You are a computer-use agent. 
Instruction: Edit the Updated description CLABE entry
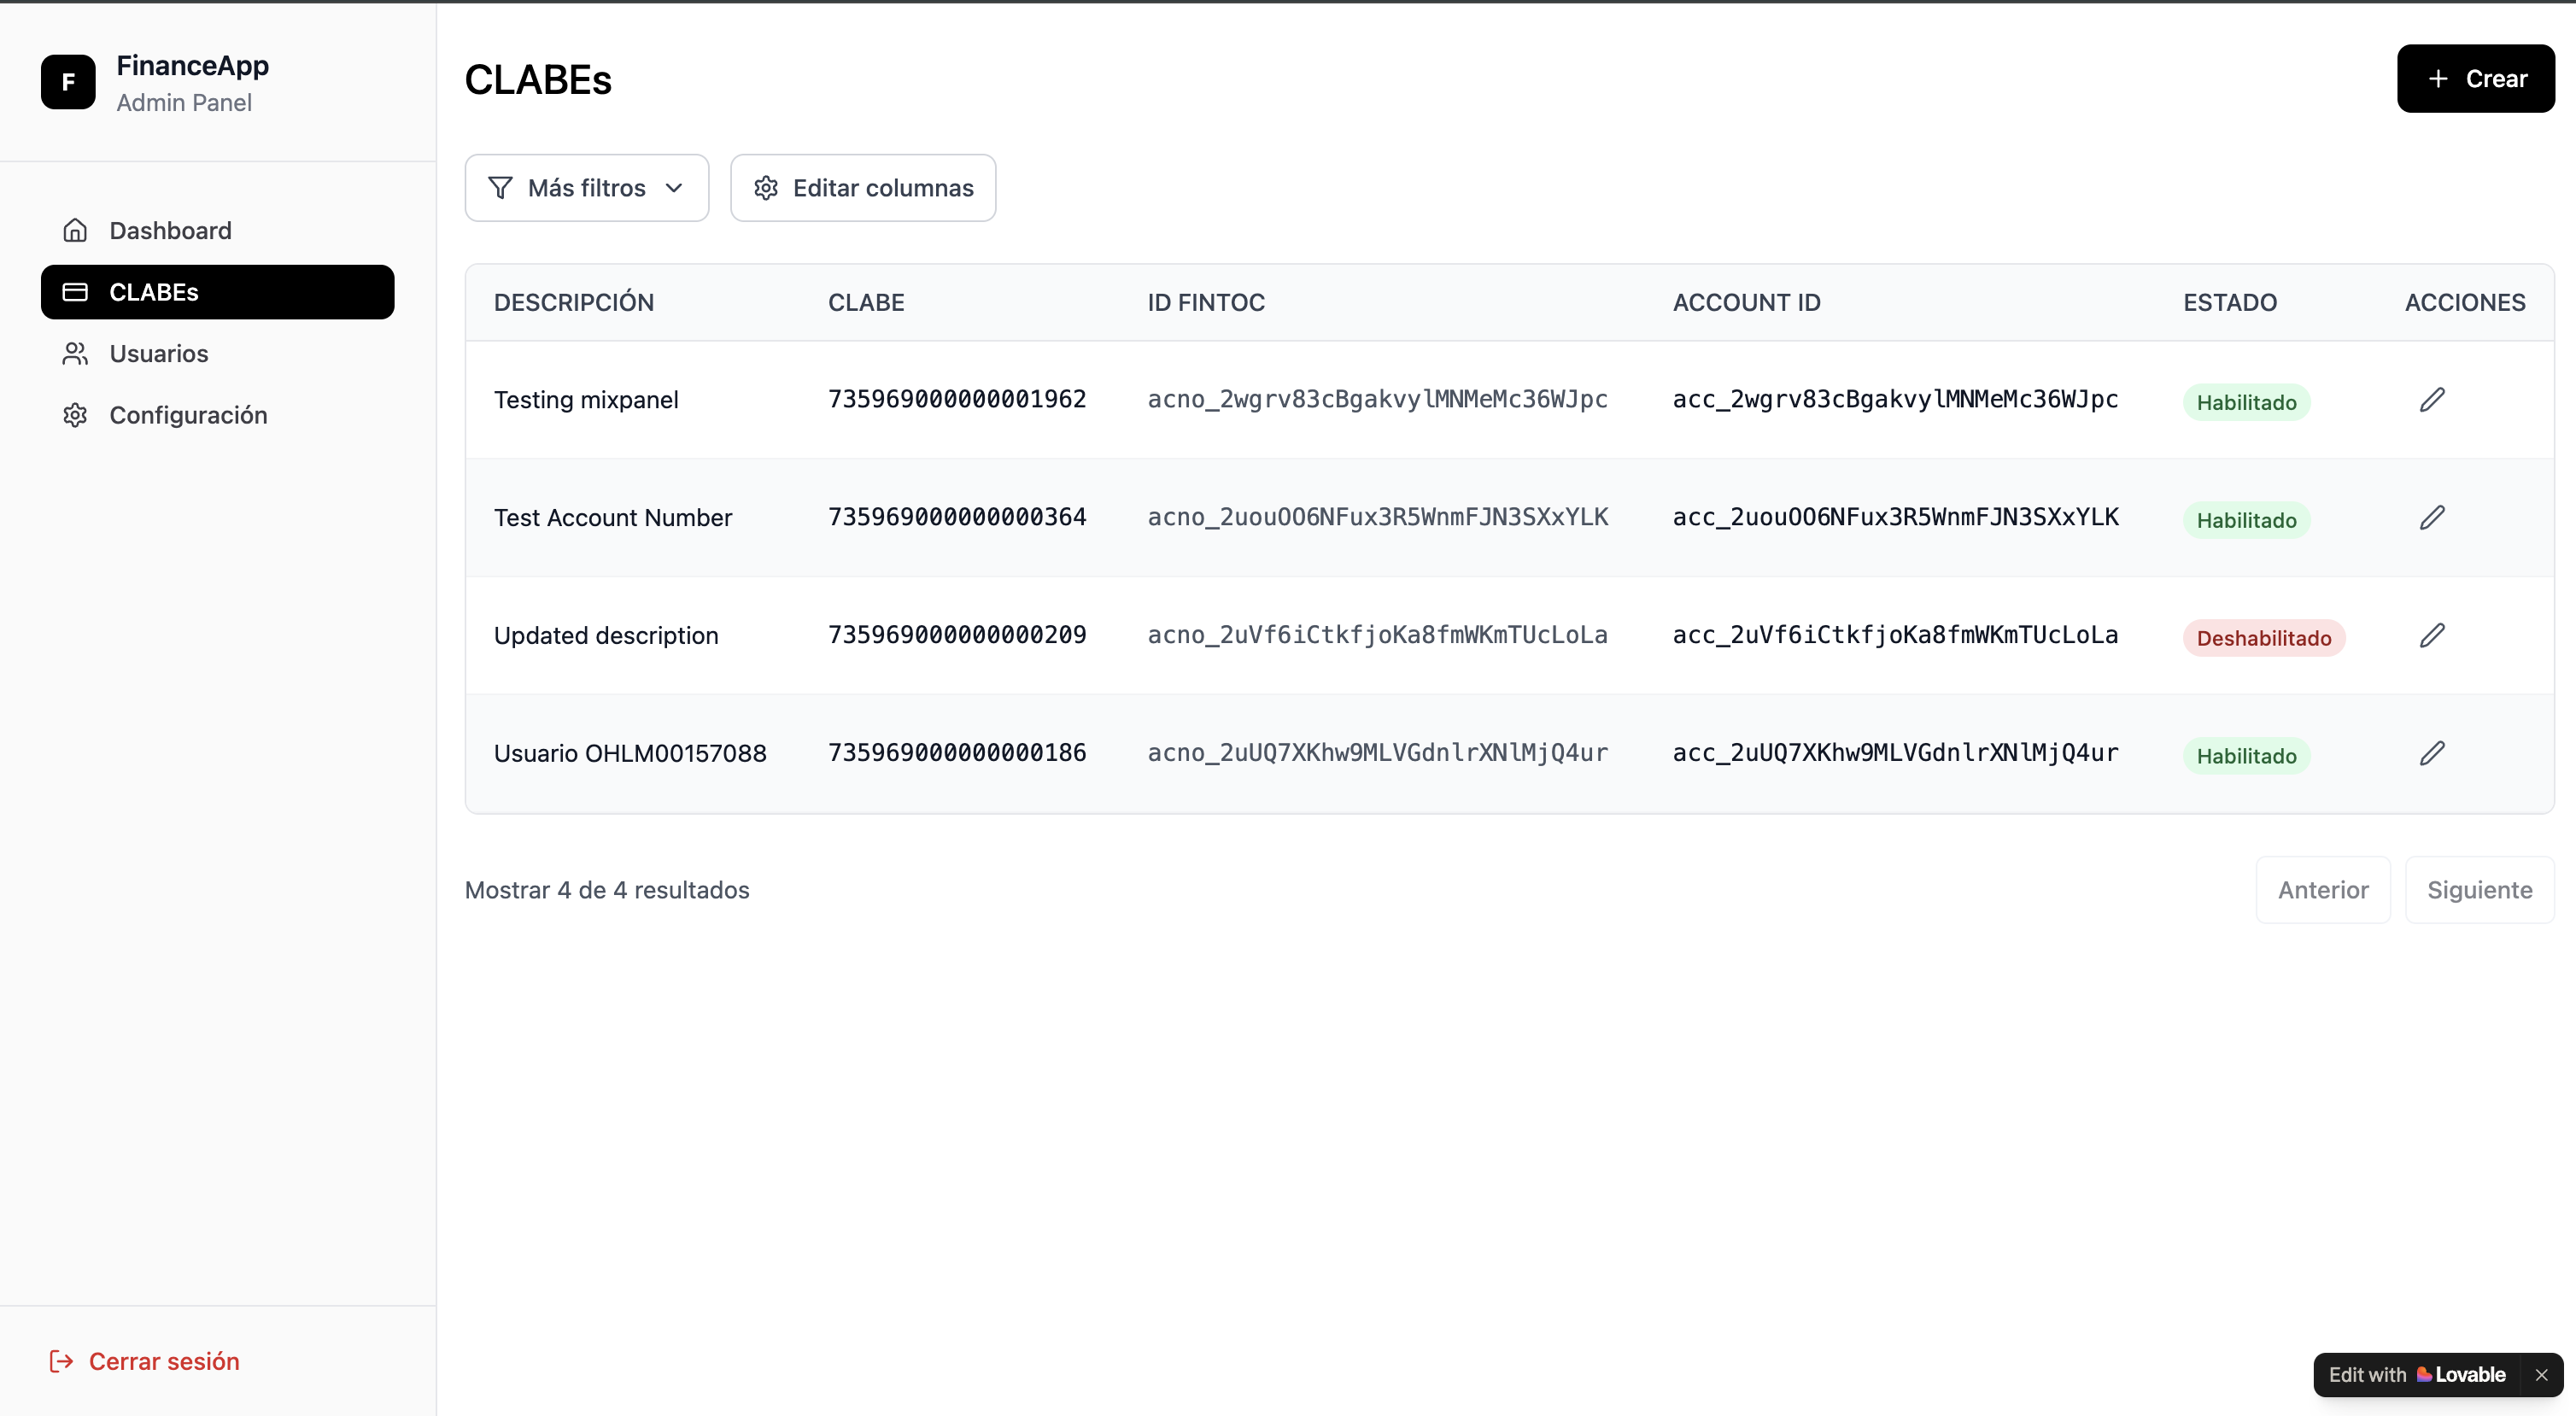coord(2432,636)
